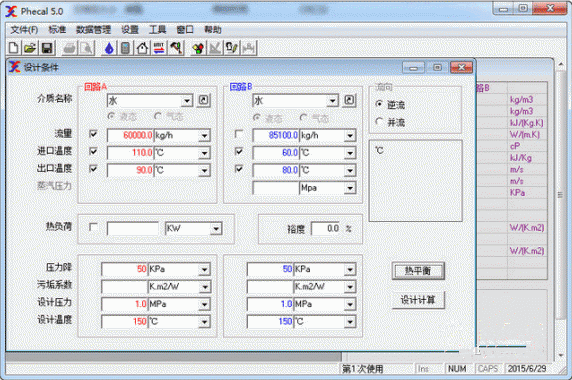Click the 回路A 进口温度 field showing 110.0

[x=130, y=153]
